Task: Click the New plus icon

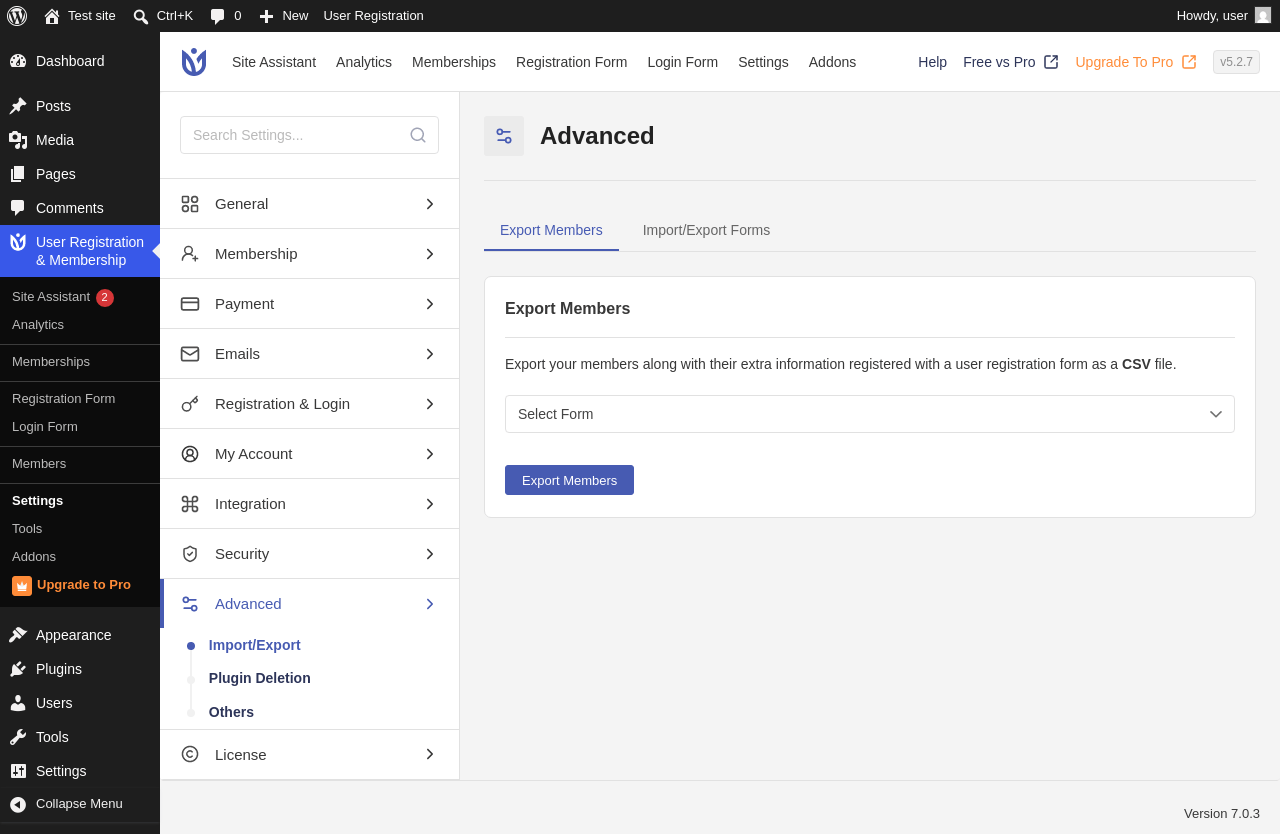Action: coord(266,16)
